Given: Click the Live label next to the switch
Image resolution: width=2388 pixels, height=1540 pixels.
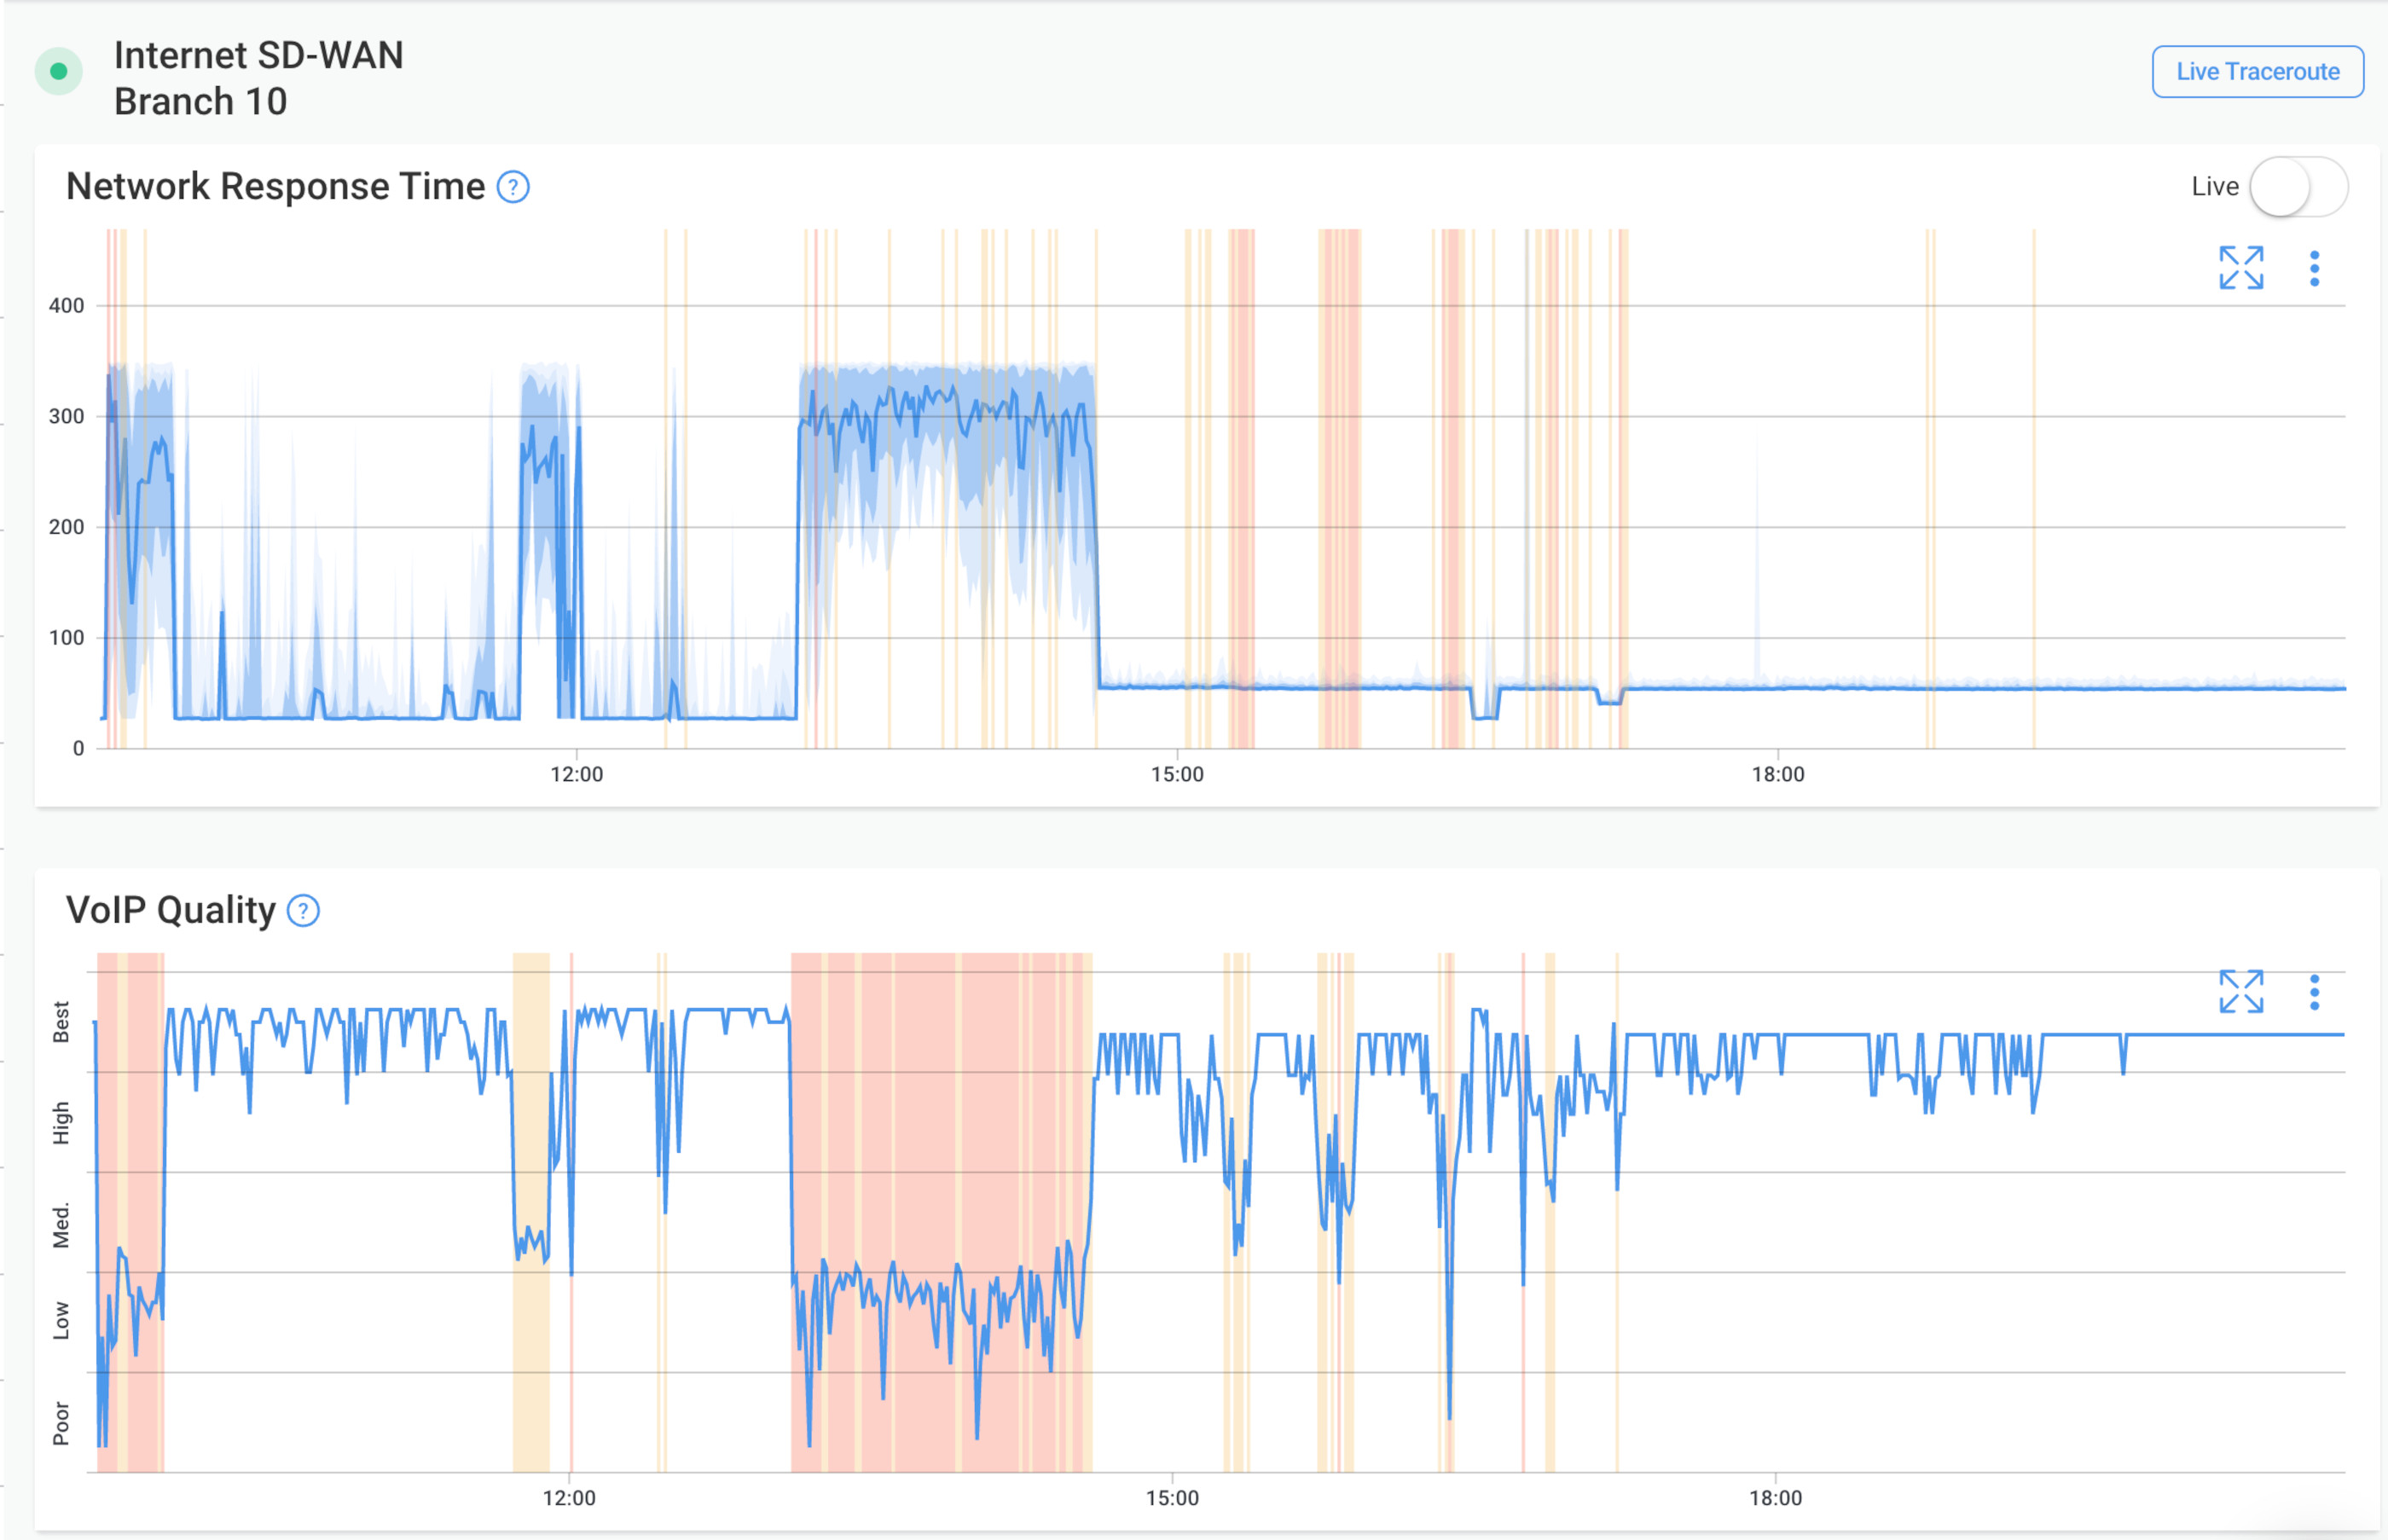Looking at the screenshot, I should click(2216, 186).
